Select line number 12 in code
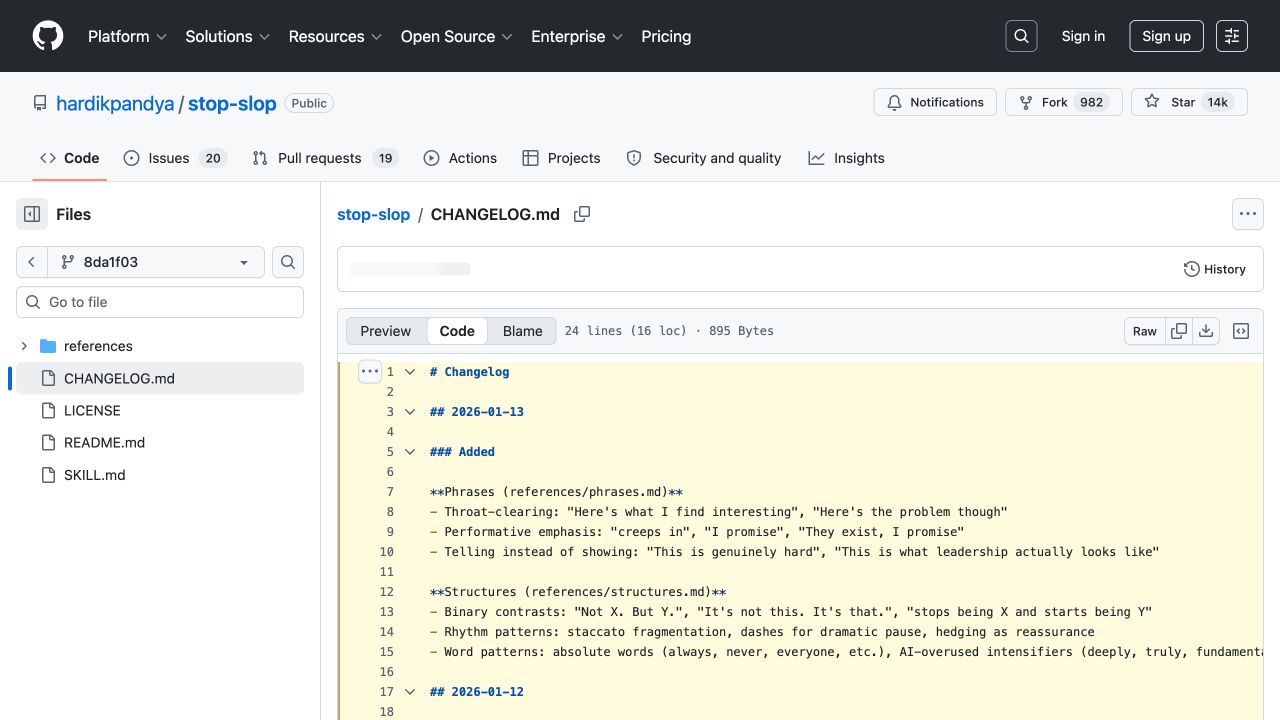The image size is (1280, 720). pos(387,592)
